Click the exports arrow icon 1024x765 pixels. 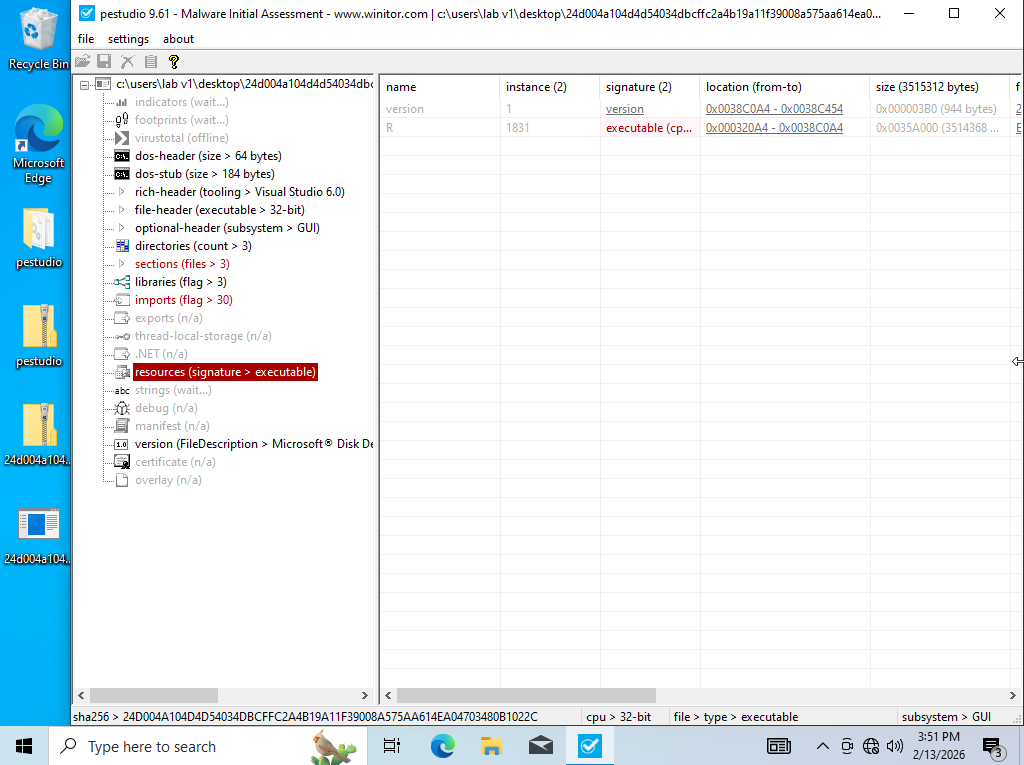click(x=122, y=318)
